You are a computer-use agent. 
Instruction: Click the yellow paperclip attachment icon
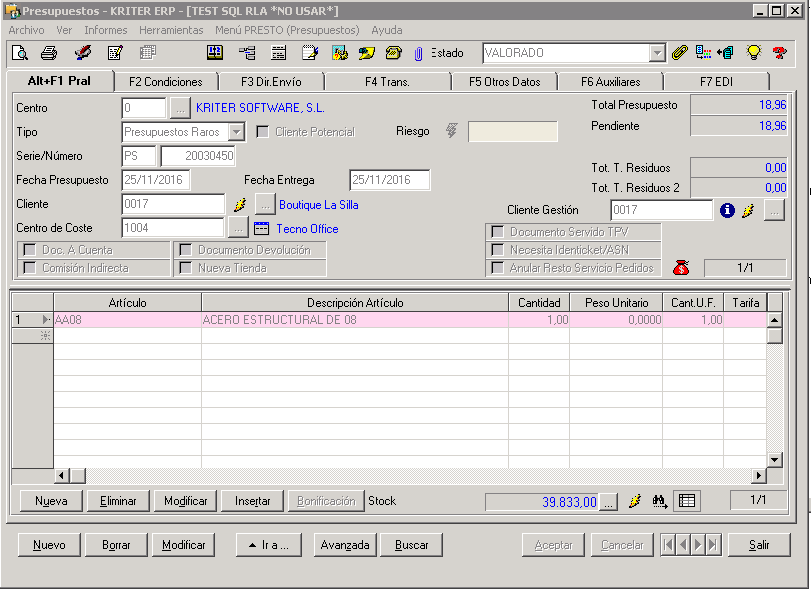(680, 53)
